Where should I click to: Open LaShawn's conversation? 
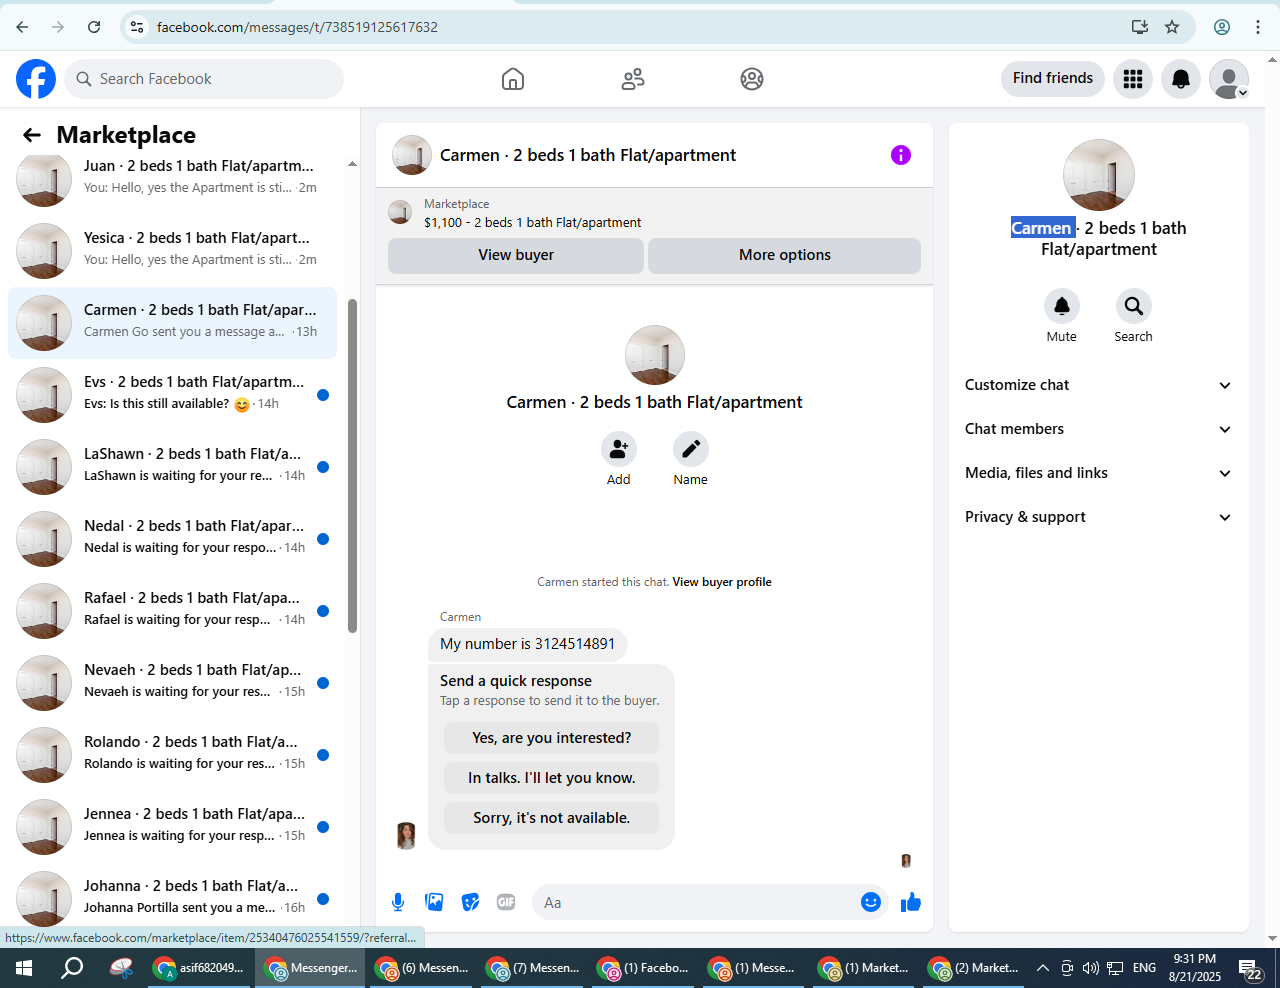point(172,466)
